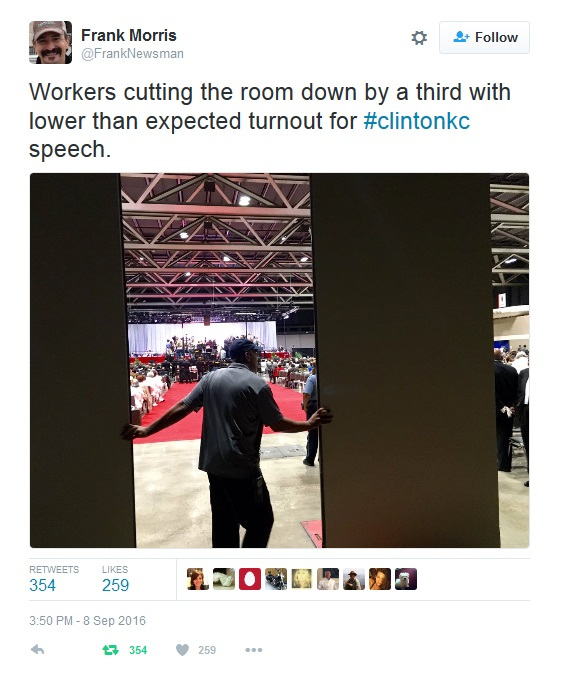The height and width of the screenshot is (678, 561).
Task: Like the tweet with heart icon
Action: tap(183, 650)
